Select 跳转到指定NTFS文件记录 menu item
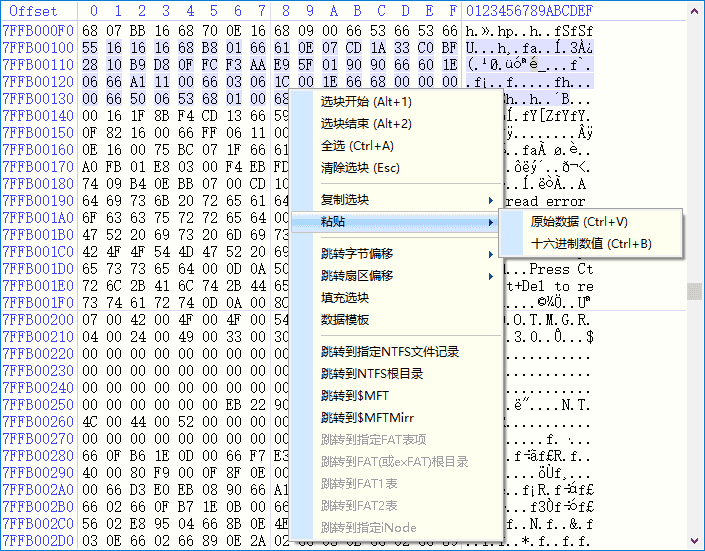The image size is (705, 551). [389, 352]
